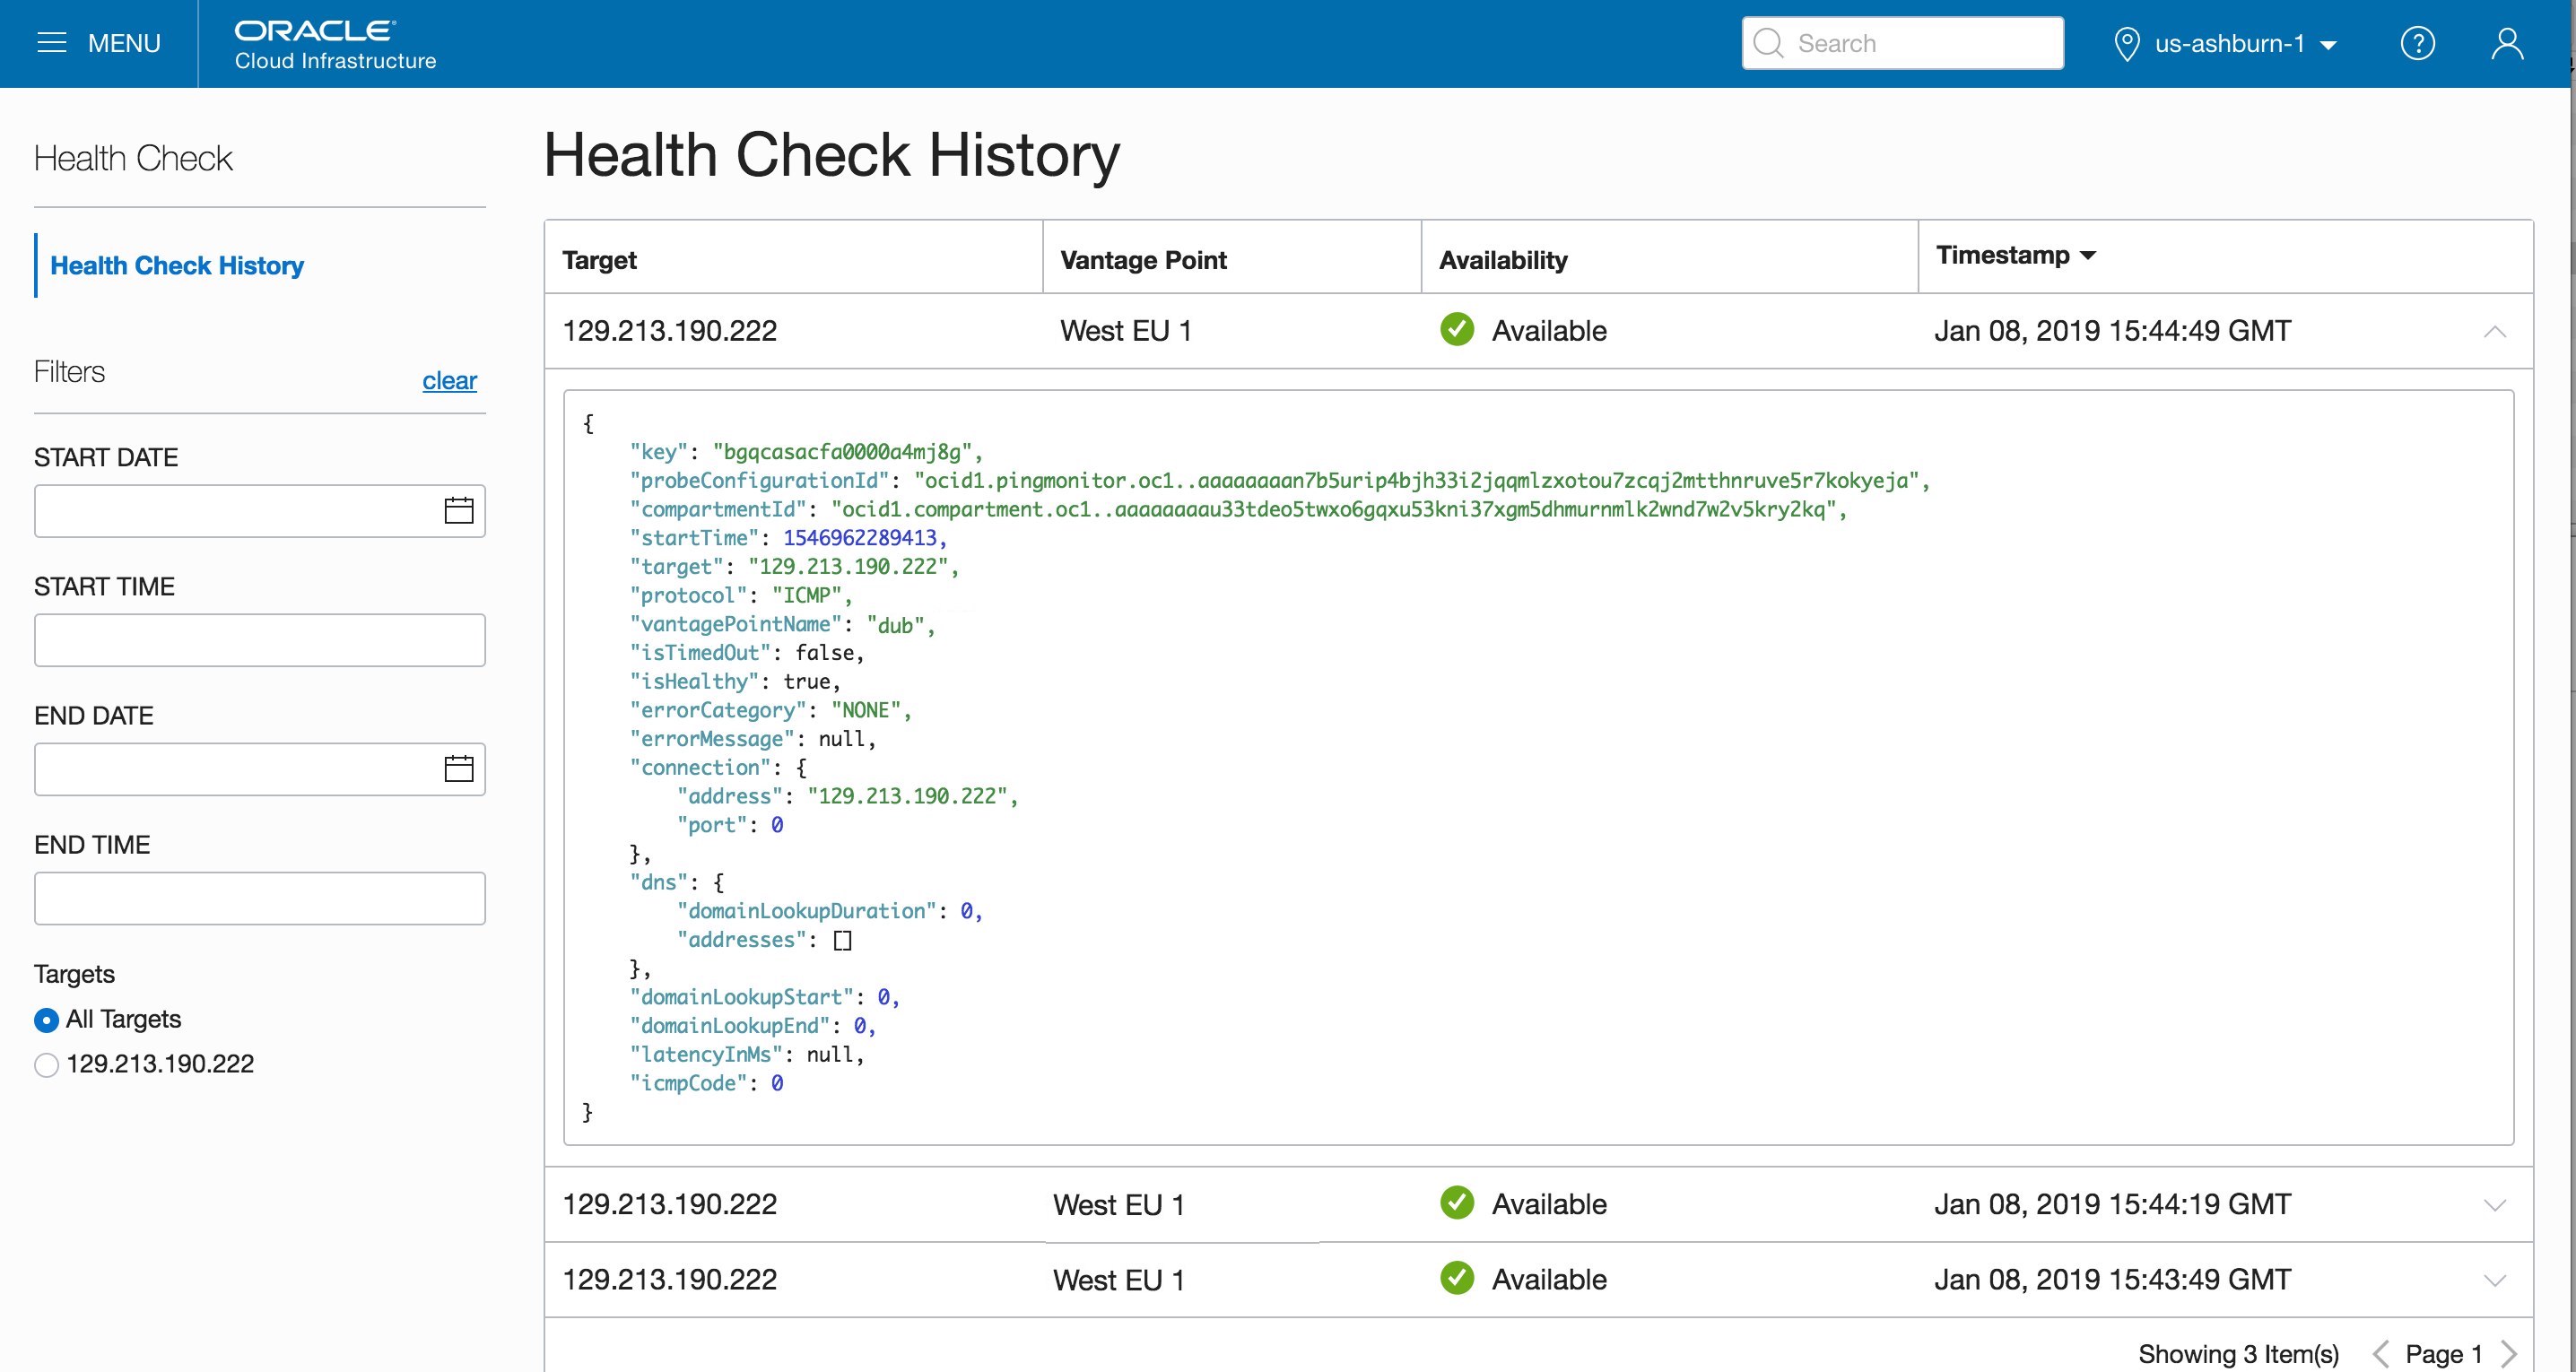Click into the END TIME field

(x=259, y=898)
